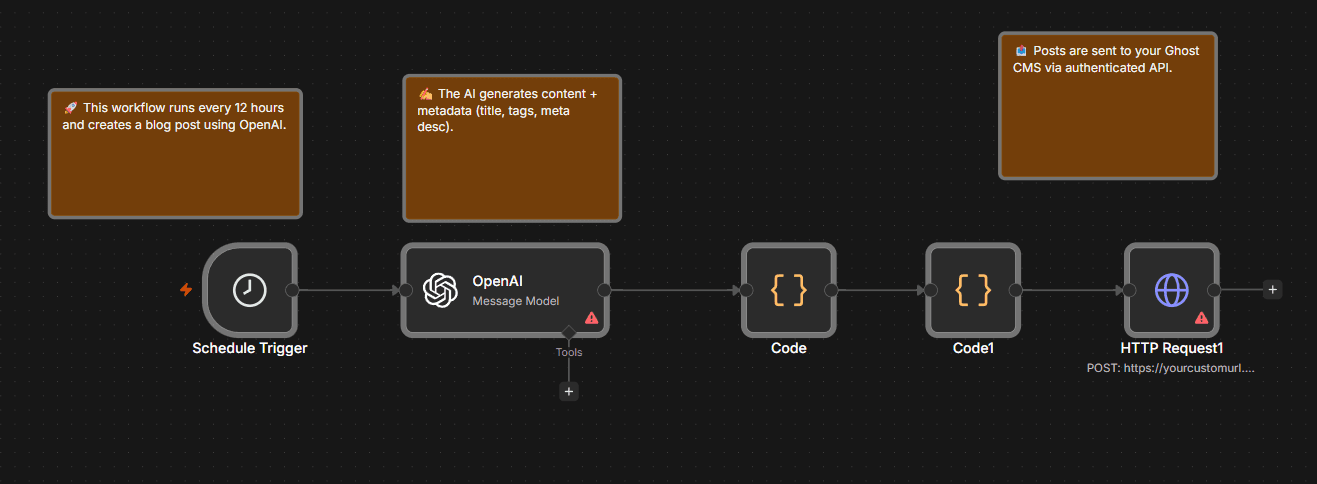Click the OpenAI node input connector

(406, 290)
